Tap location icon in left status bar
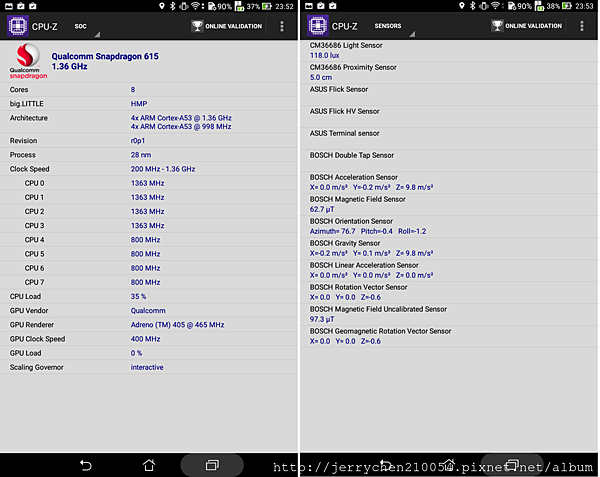Screen dimensions: 600x477 [162, 6]
